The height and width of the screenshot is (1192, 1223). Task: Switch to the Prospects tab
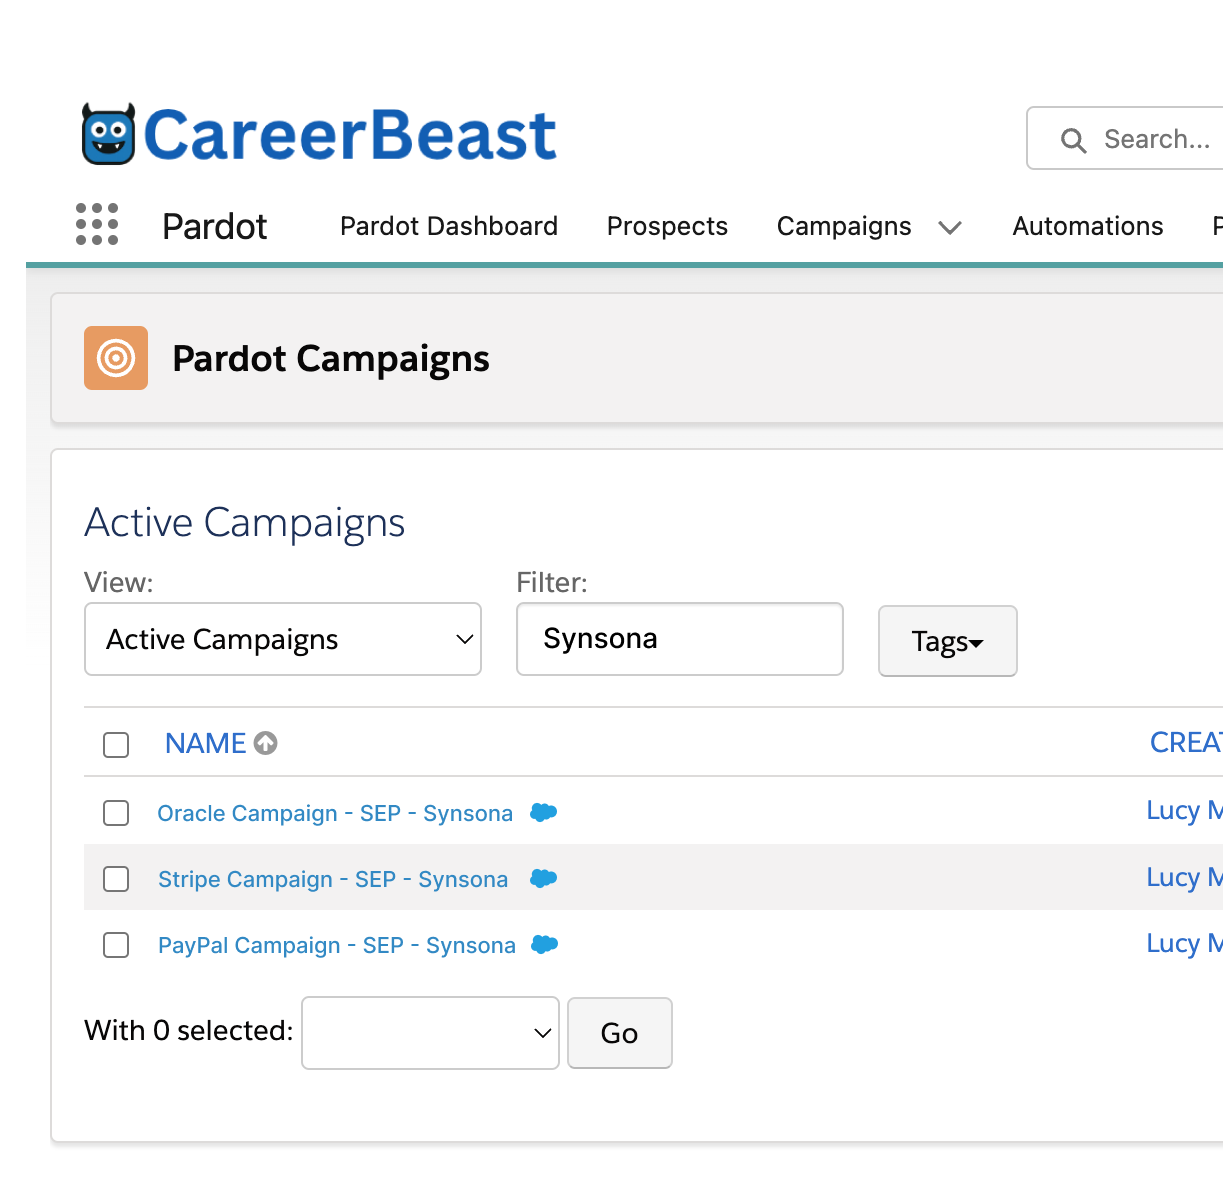[x=667, y=226]
